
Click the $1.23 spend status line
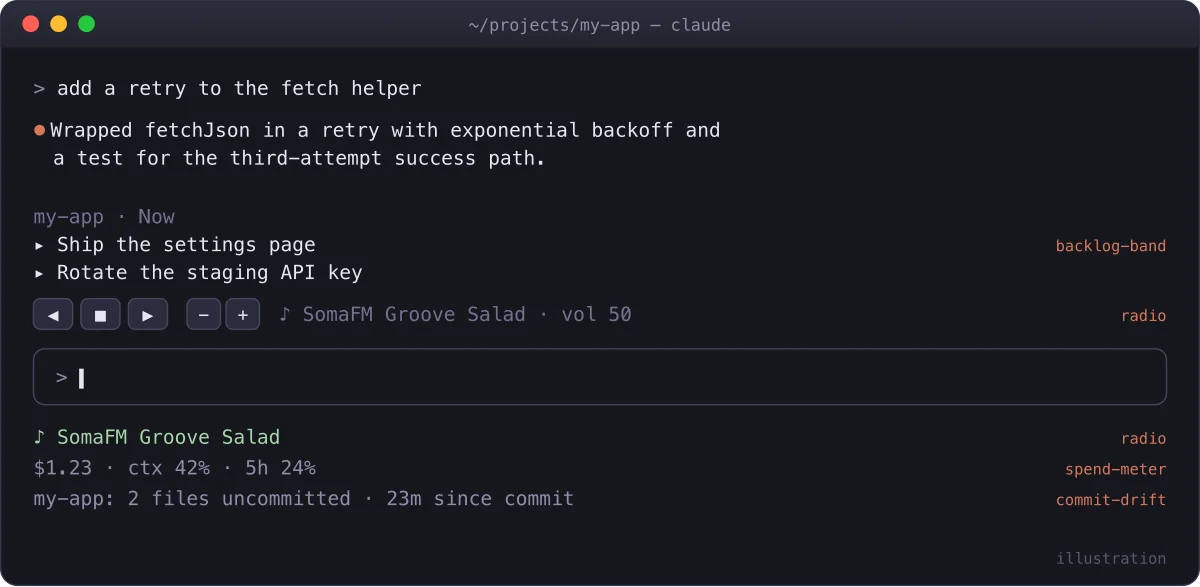[175, 468]
